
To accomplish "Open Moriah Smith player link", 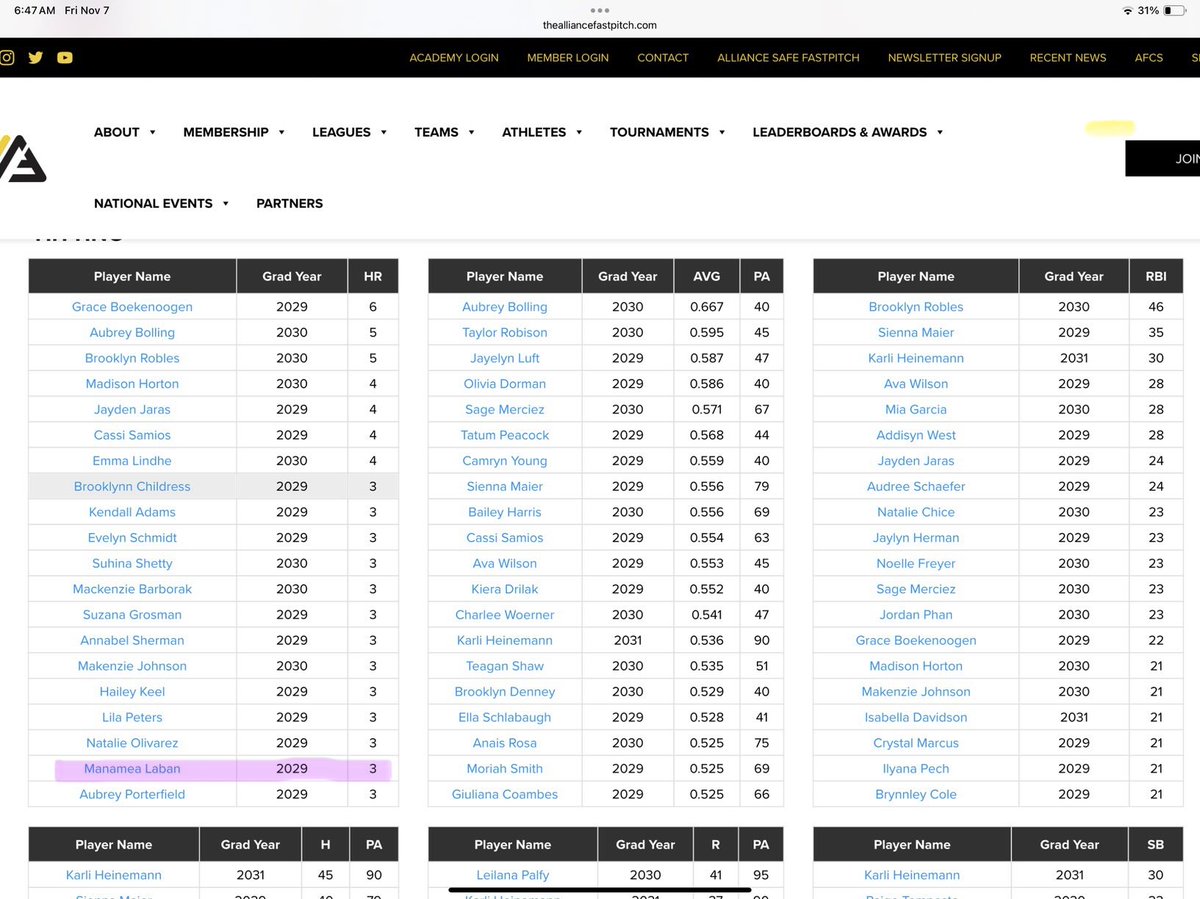I will [504, 769].
